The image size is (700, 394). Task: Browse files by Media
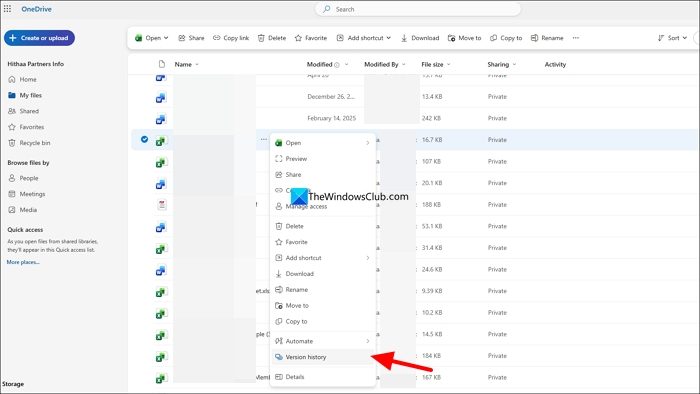22,210
